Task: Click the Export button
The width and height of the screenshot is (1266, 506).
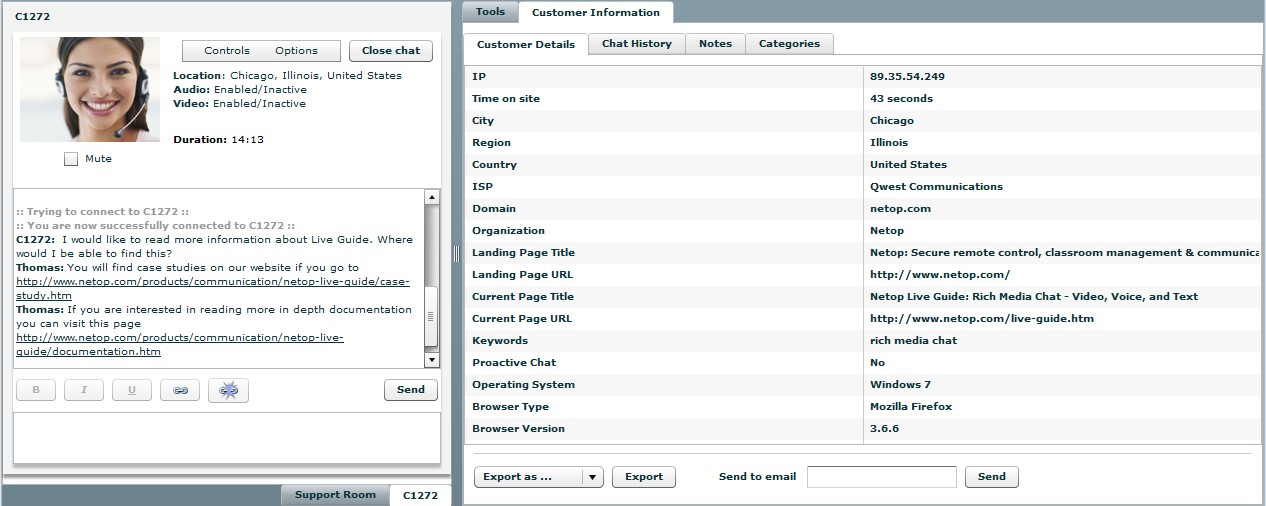Action: [x=644, y=477]
